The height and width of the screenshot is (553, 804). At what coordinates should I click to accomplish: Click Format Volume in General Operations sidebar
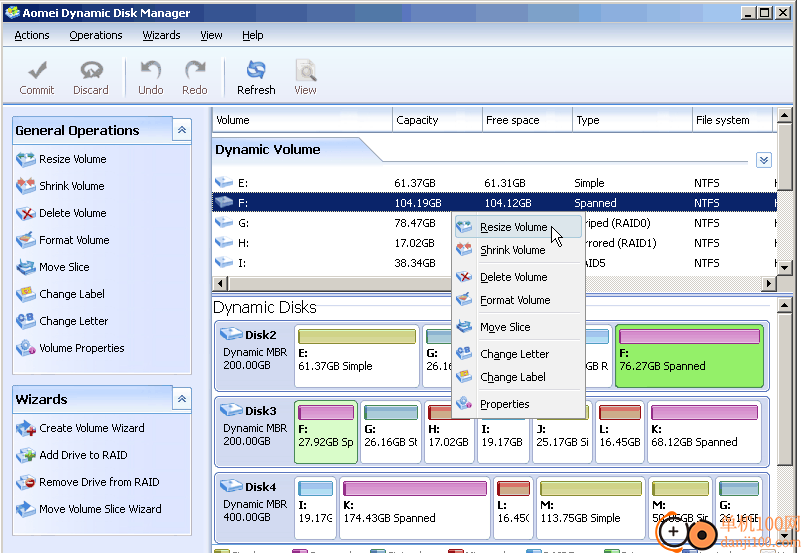(x=63, y=240)
